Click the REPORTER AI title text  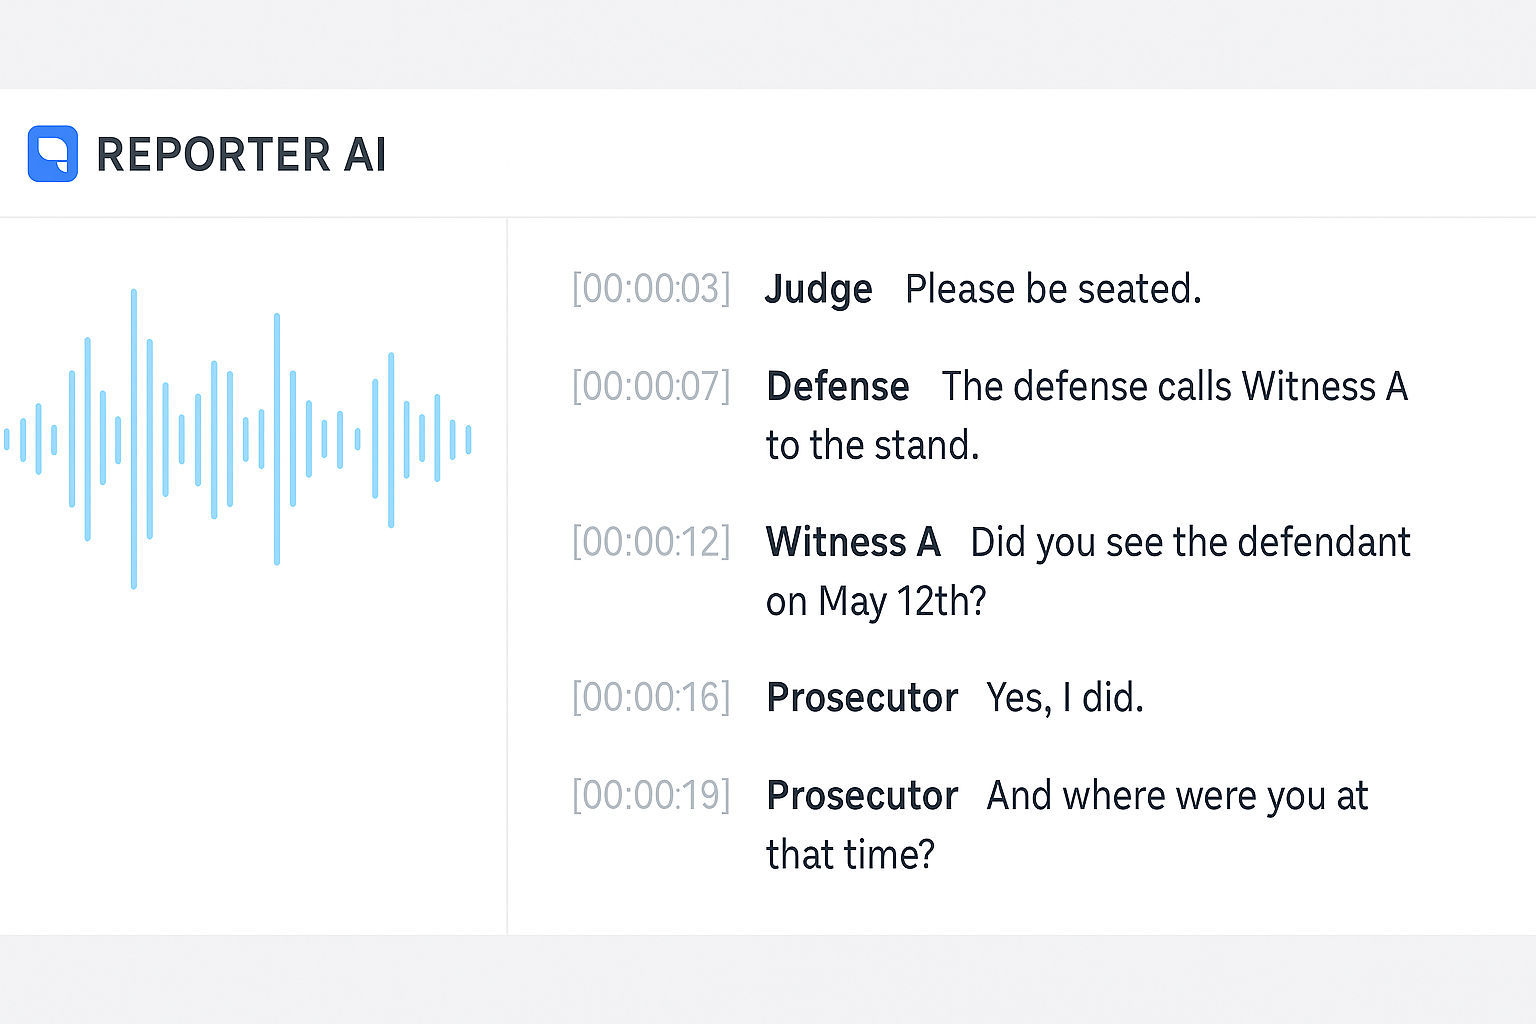pyautogui.click(x=241, y=155)
